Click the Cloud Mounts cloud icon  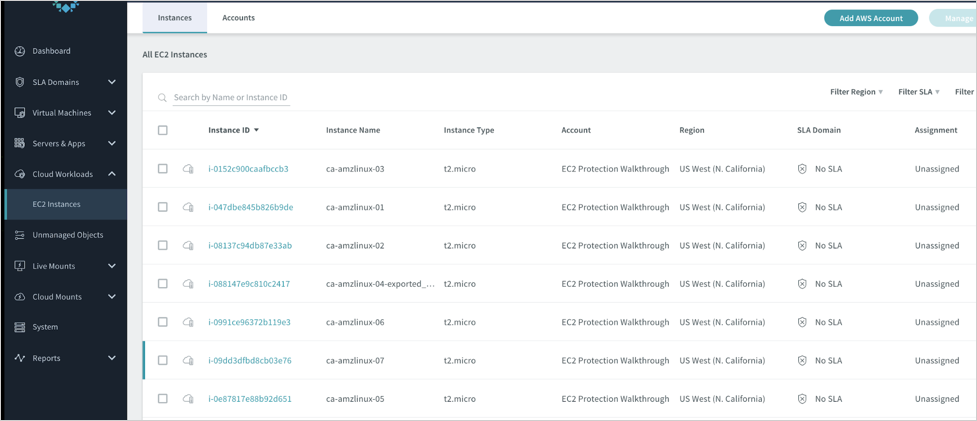coord(19,297)
